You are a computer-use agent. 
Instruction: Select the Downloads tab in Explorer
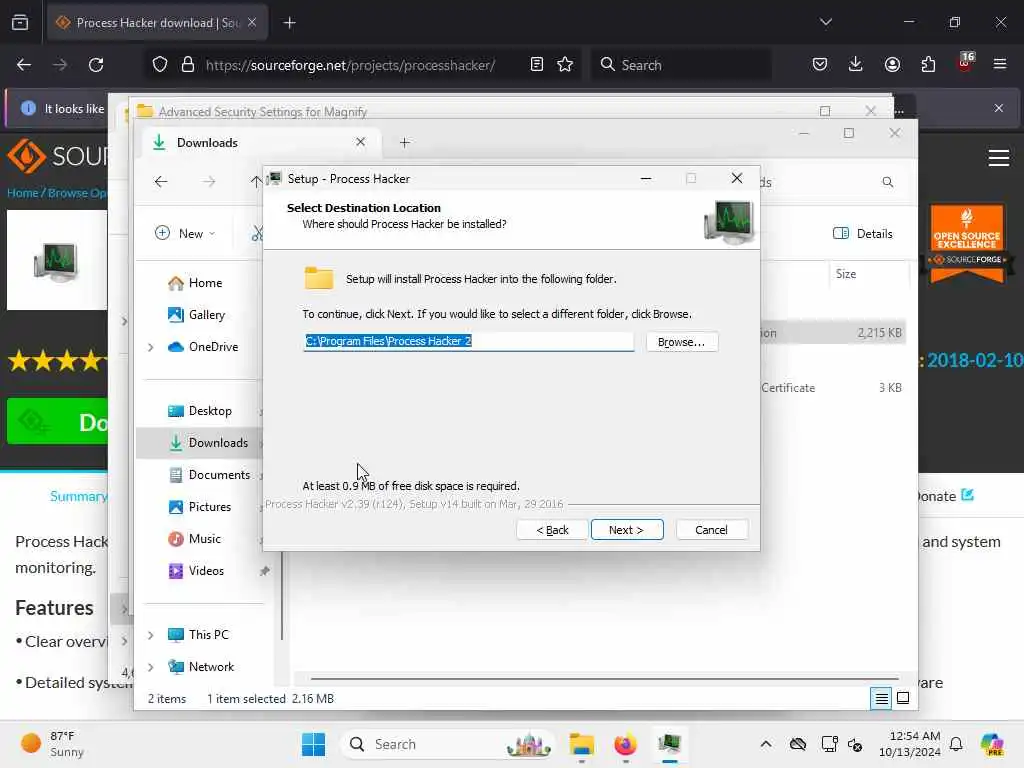click(x=261, y=142)
